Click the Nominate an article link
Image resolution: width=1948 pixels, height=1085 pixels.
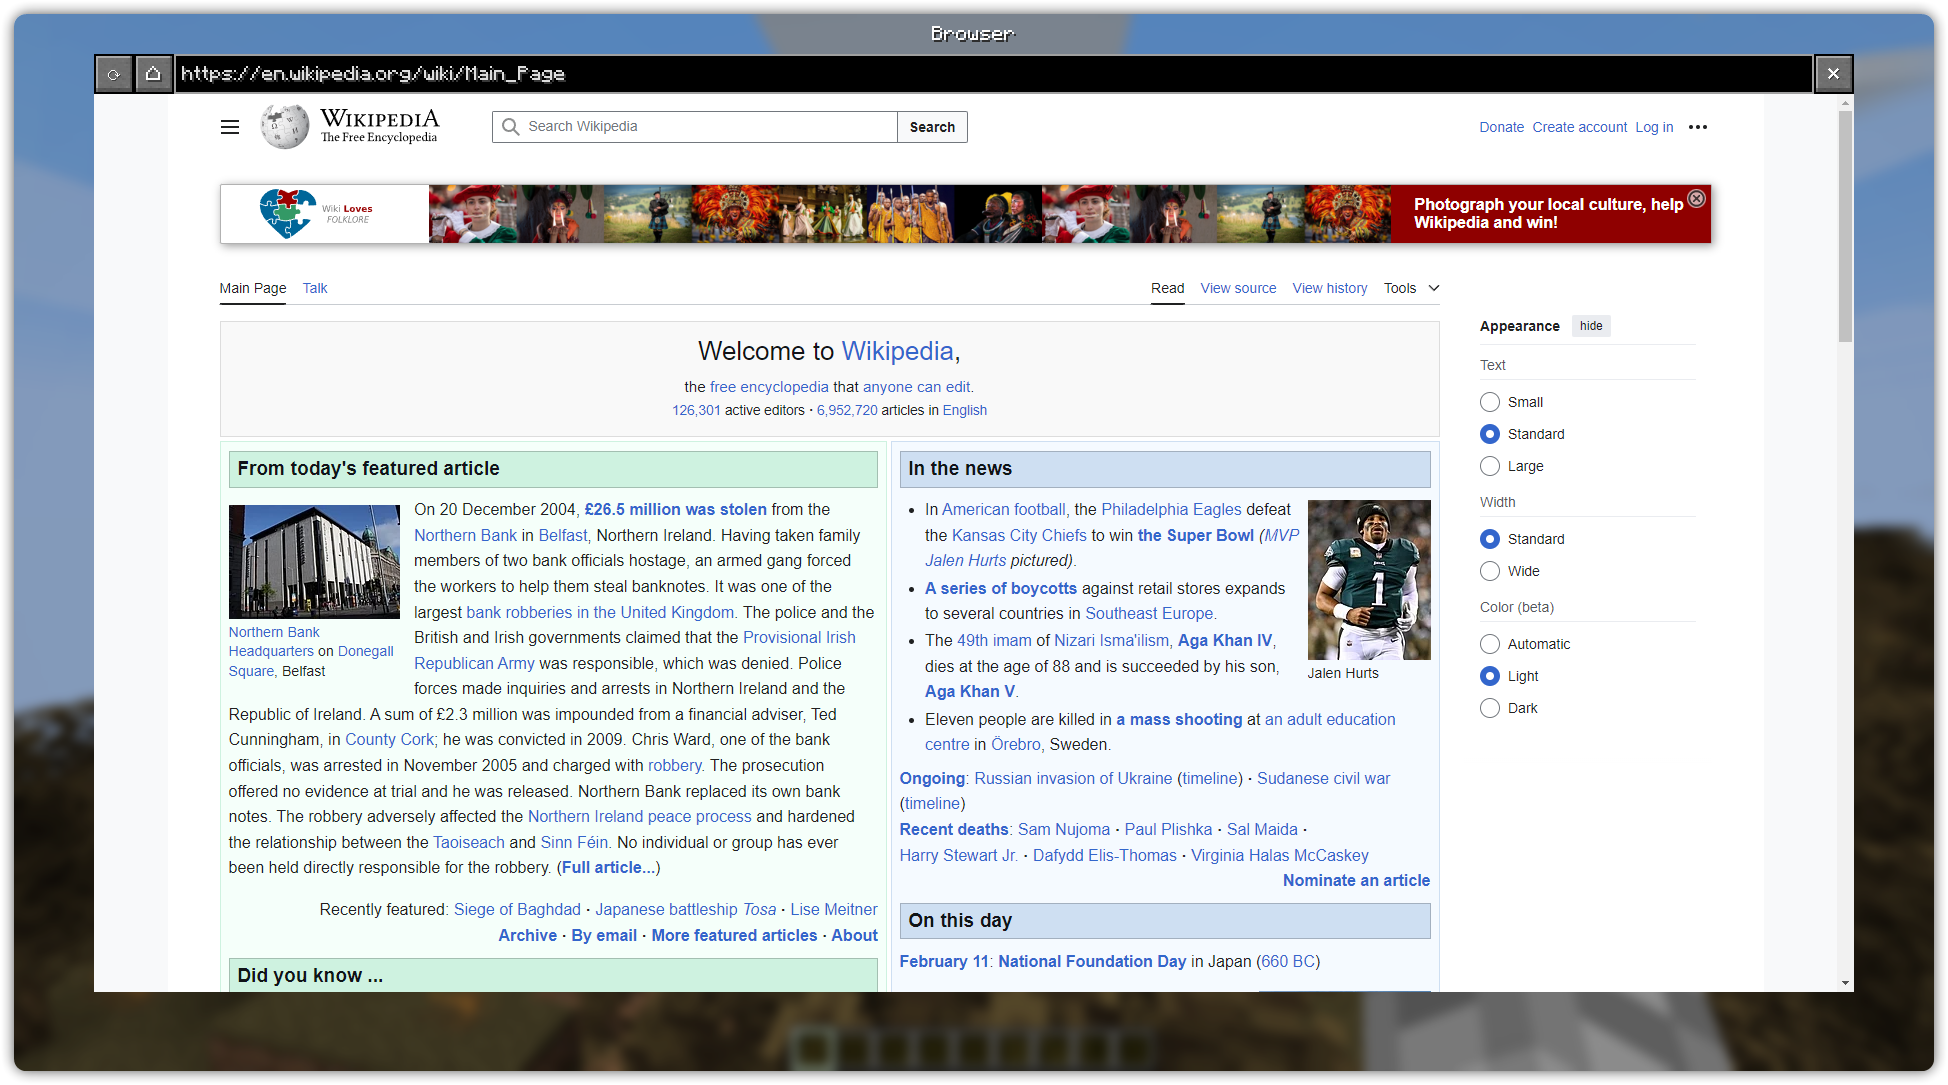coord(1356,881)
